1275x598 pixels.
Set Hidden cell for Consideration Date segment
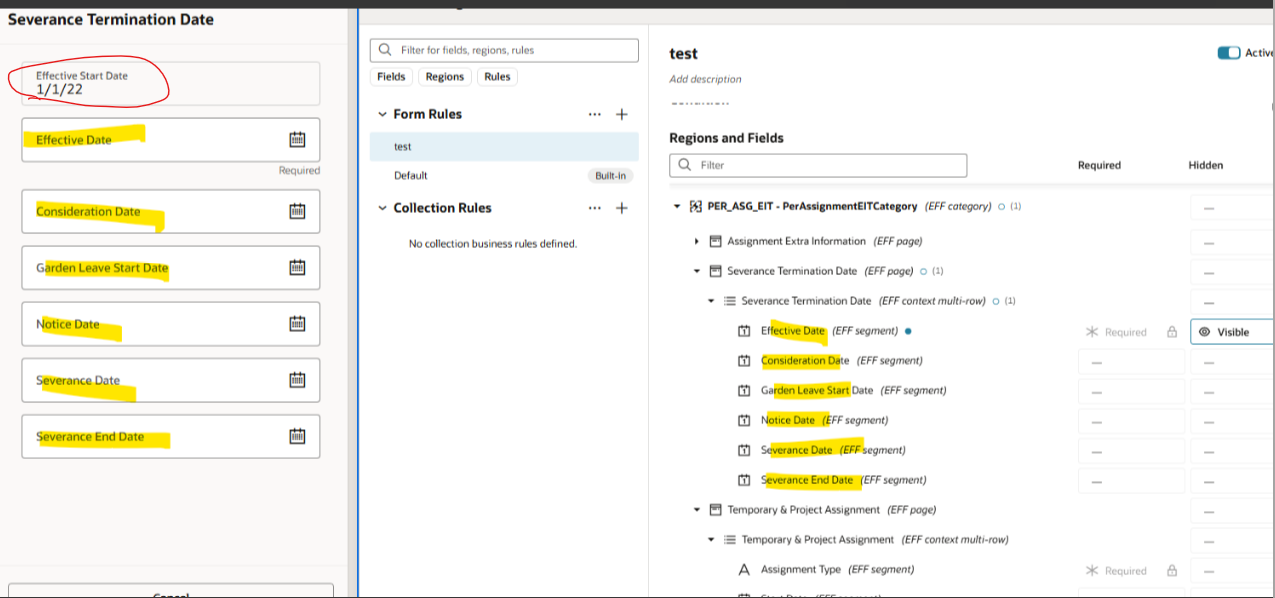click(x=1232, y=362)
